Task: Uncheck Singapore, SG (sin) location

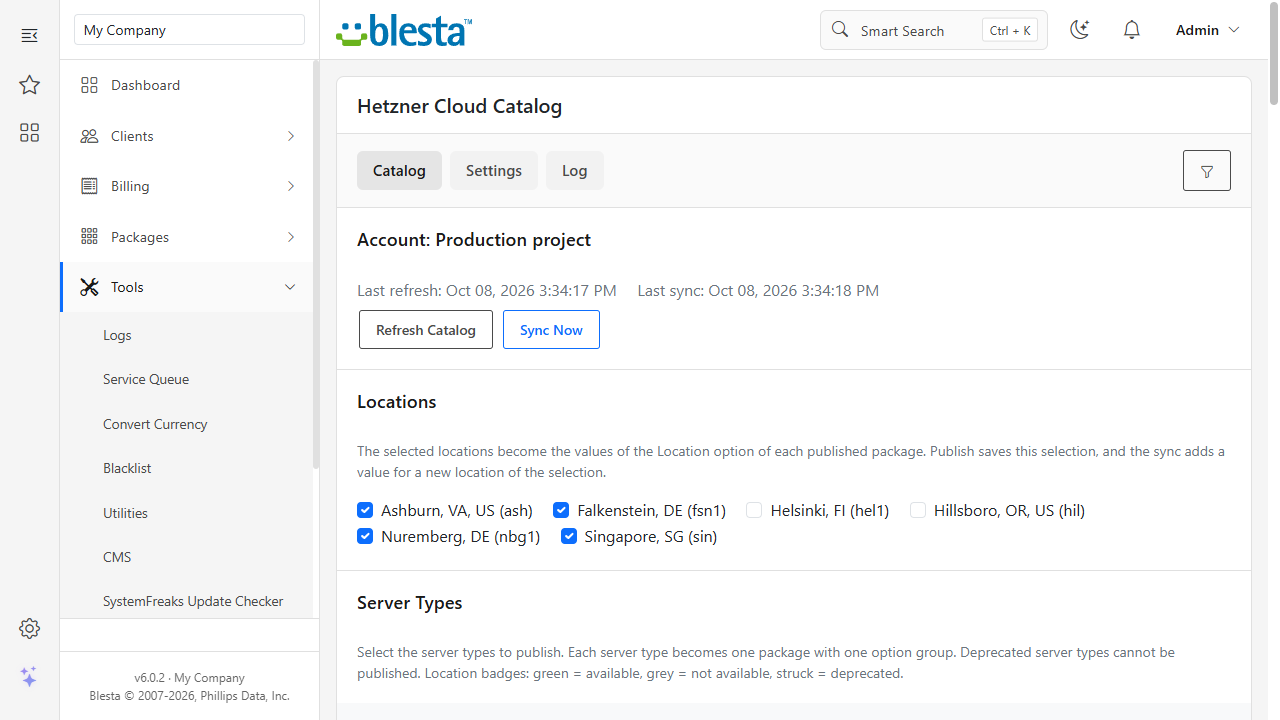Action: pyautogui.click(x=569, y=536)
